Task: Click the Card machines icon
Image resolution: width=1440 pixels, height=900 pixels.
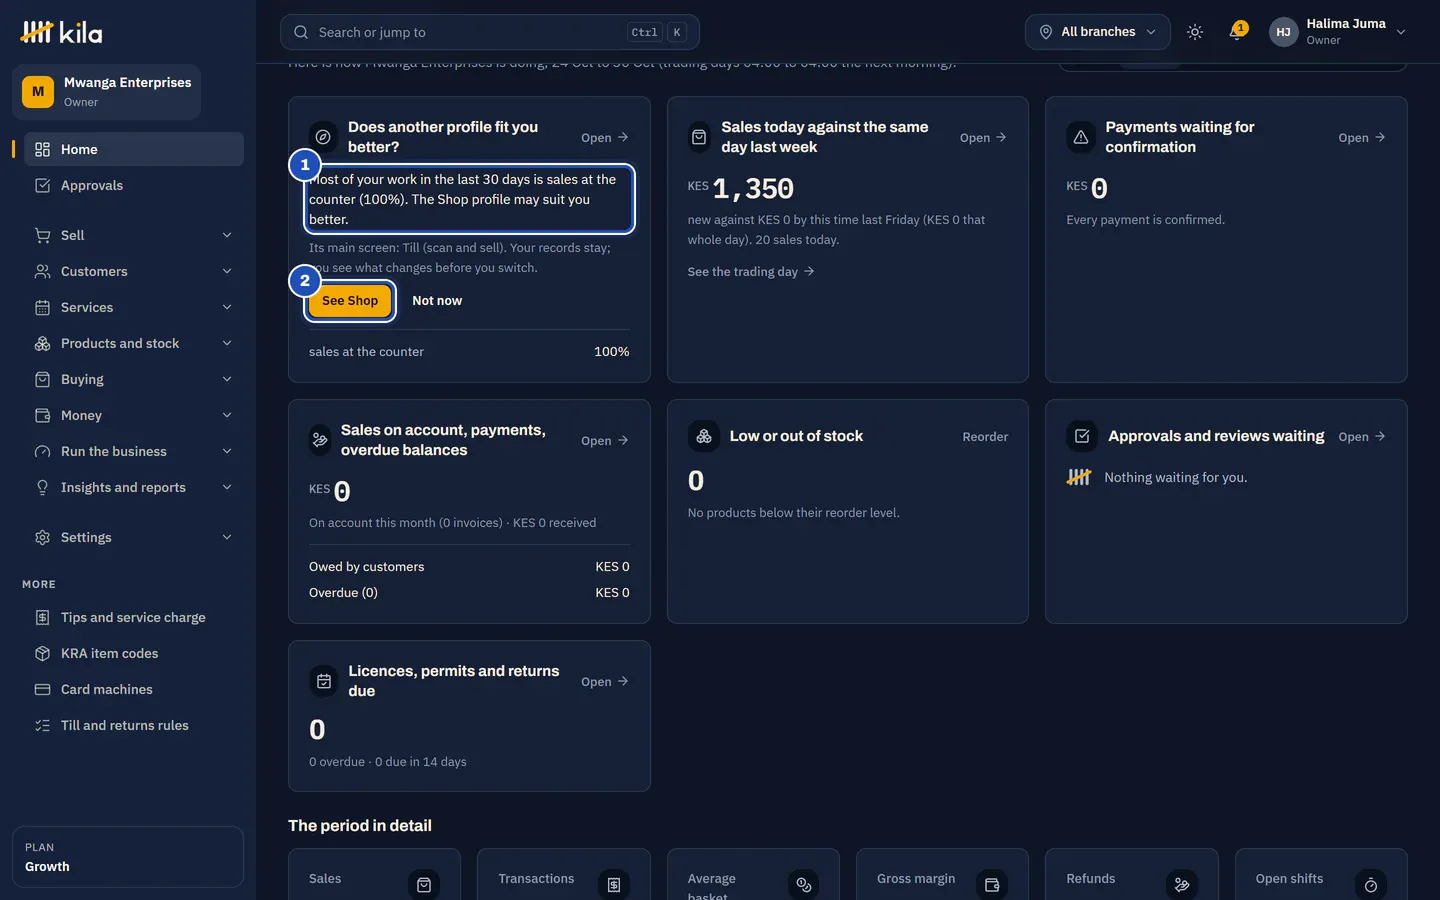Action: click(x=42, y=689)
